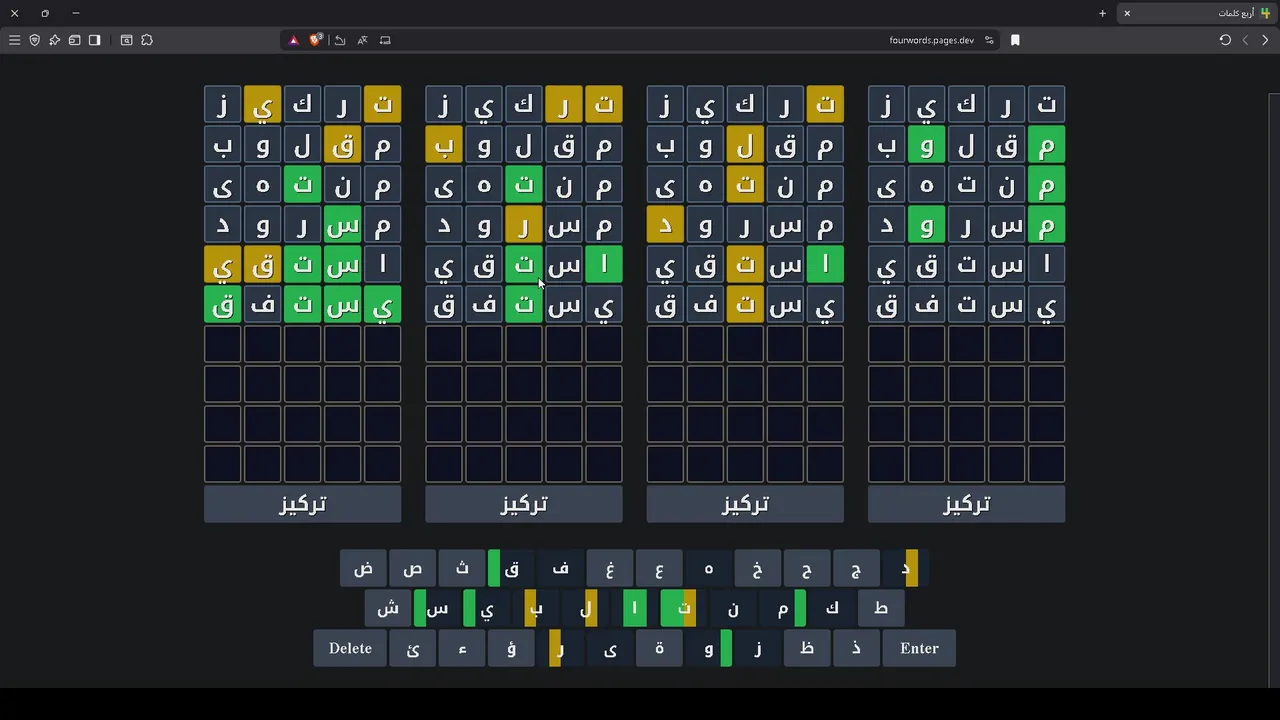The image size is (1280, 720).
Task: Tap the س key on the keyboard
Action: coord(437,608)
